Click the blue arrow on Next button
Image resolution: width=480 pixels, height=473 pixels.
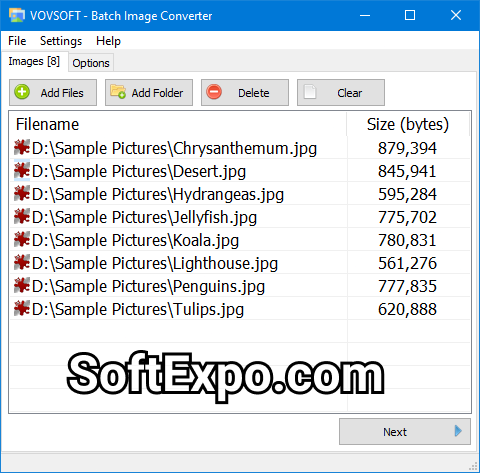(458, 431)
